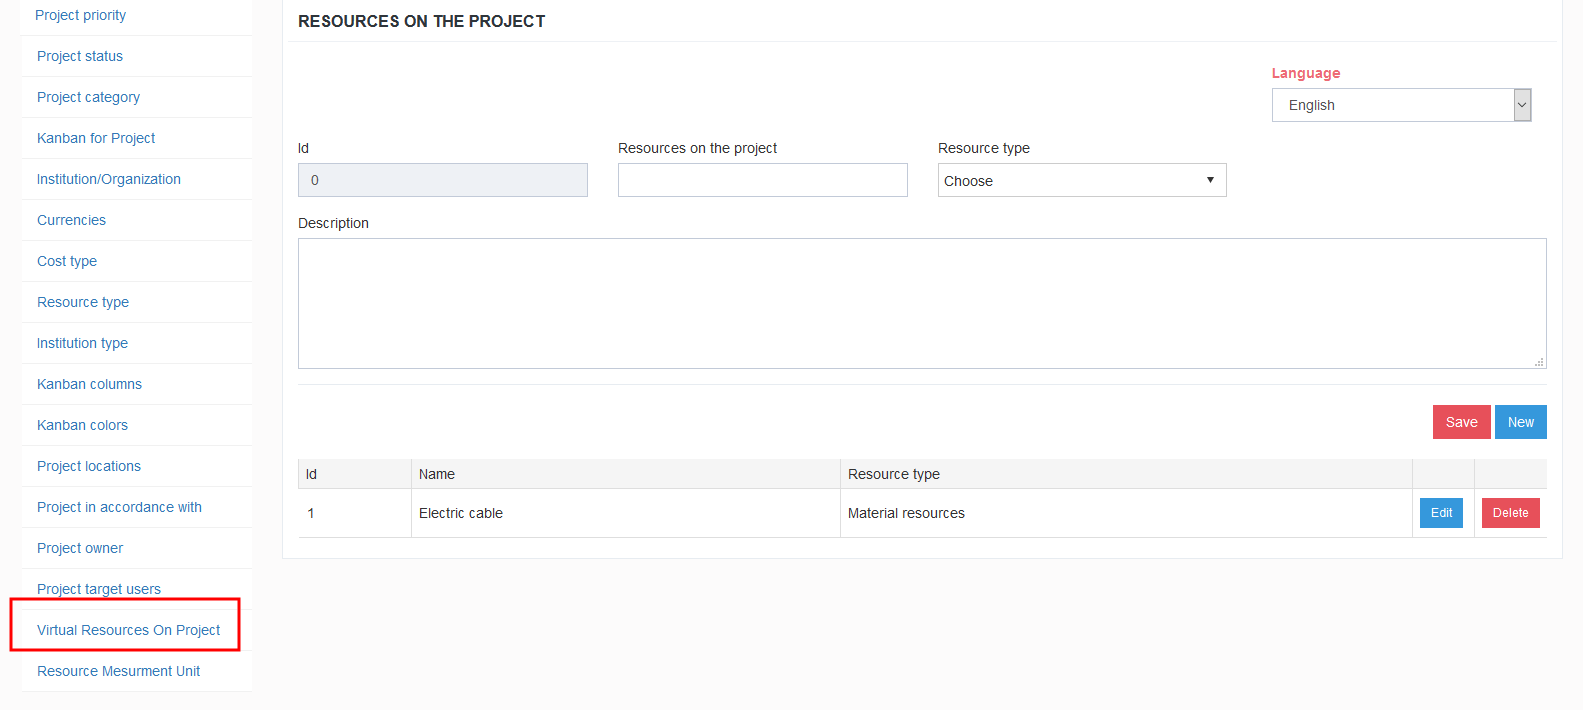Go to Project category
The height and width of the screenshot is (710, 1583).
click(88, 97)
